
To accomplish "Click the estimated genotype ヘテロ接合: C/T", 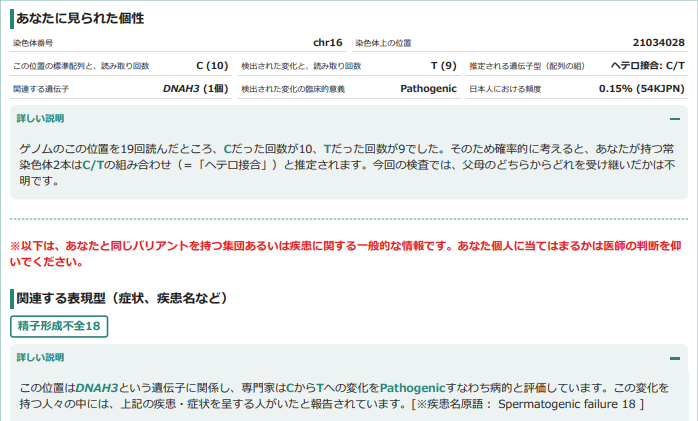I will 647,66.
